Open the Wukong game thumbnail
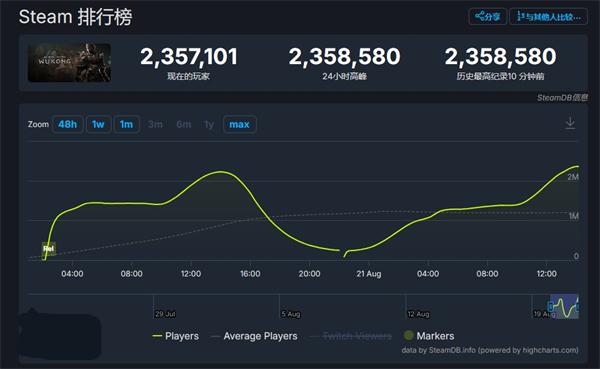Image resolution: width=600 pixels, height=369 pixels. pyautogui.click(x=69, y=62)
